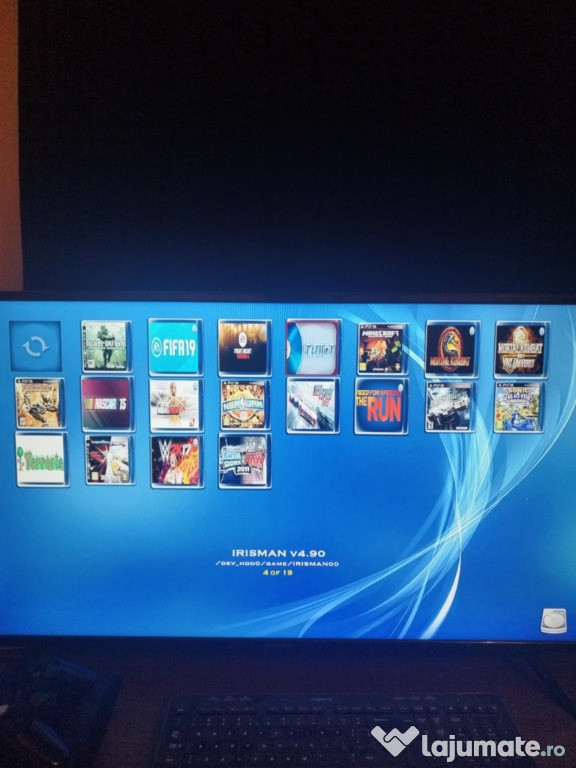
Task: Select Mortal Kombat vs DC Universe tile
Action: (x=522, y=350)
